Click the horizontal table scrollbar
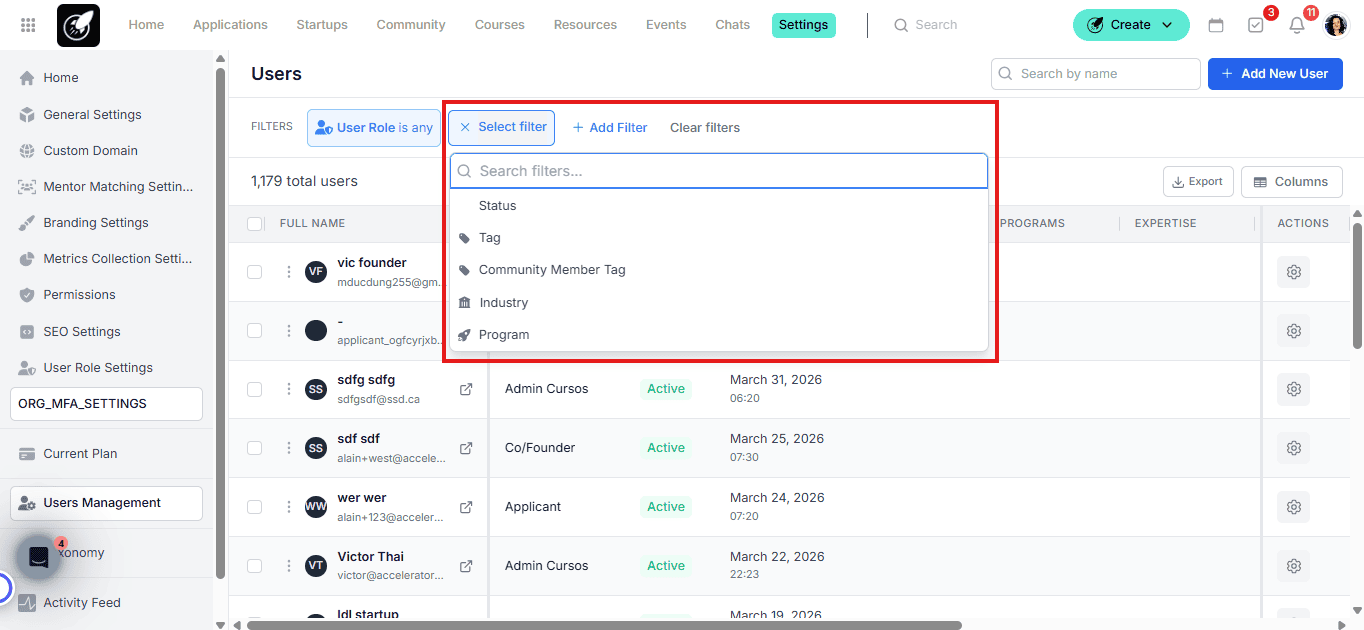Image resolution: width=1364 pixels, height=630 pixels. click(604, 625)
